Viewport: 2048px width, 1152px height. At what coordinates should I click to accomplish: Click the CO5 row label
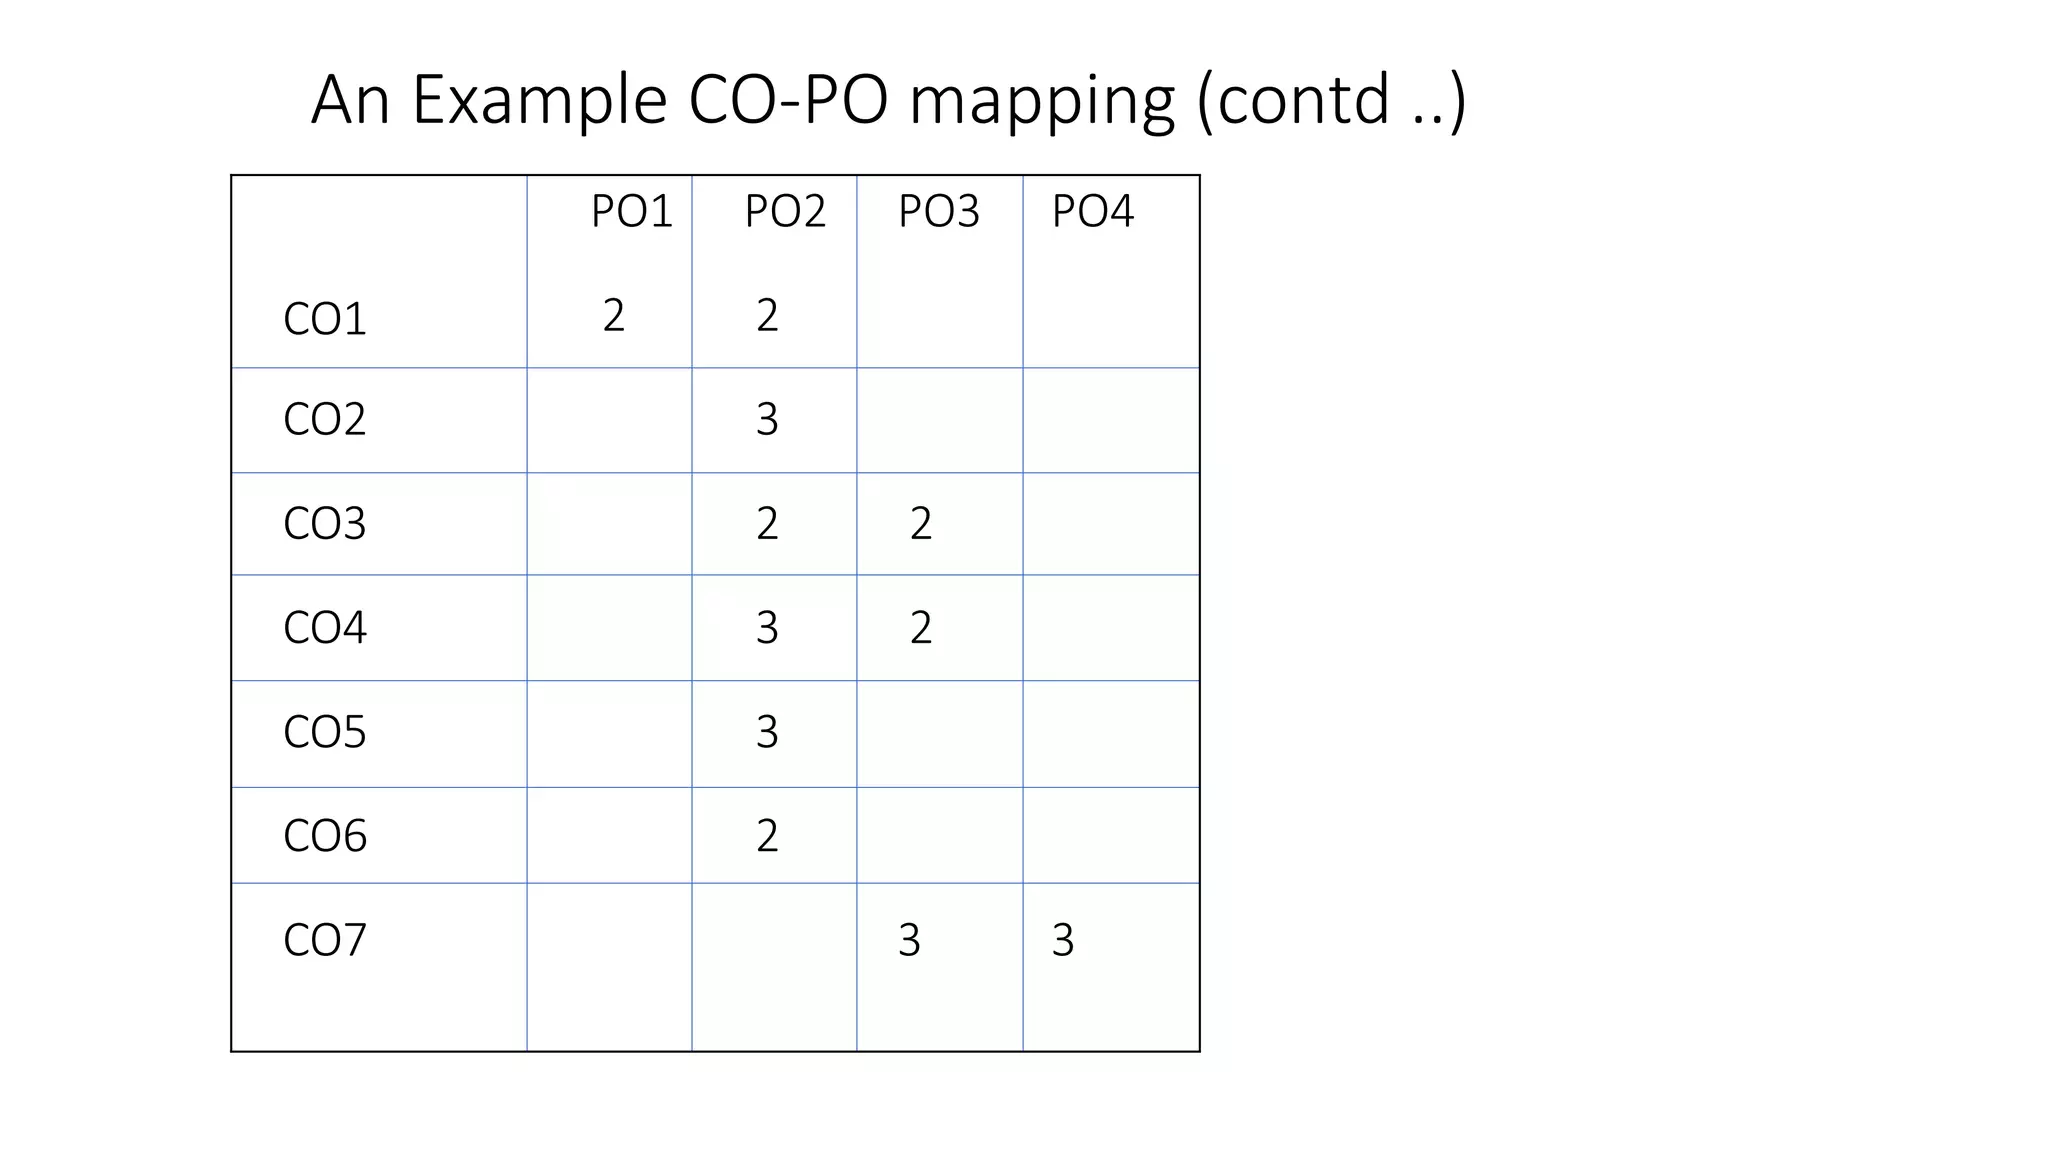325,731
